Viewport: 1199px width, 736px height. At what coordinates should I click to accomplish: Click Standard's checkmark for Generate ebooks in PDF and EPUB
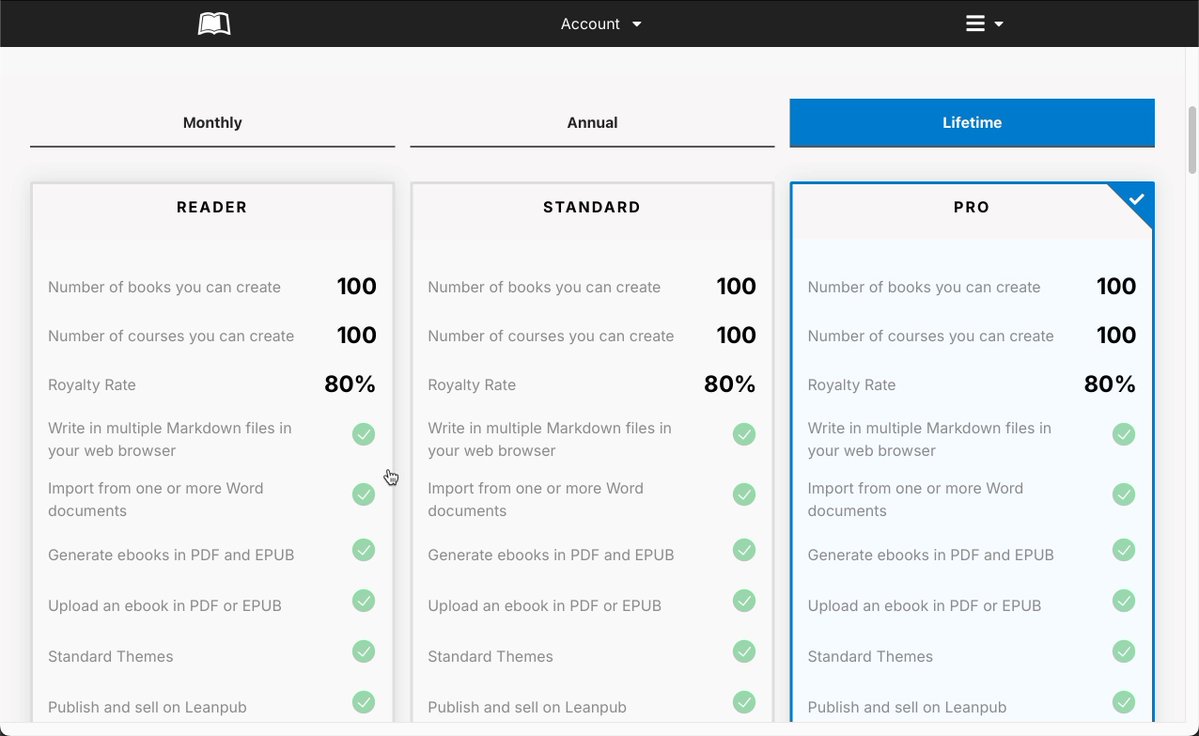744,550
